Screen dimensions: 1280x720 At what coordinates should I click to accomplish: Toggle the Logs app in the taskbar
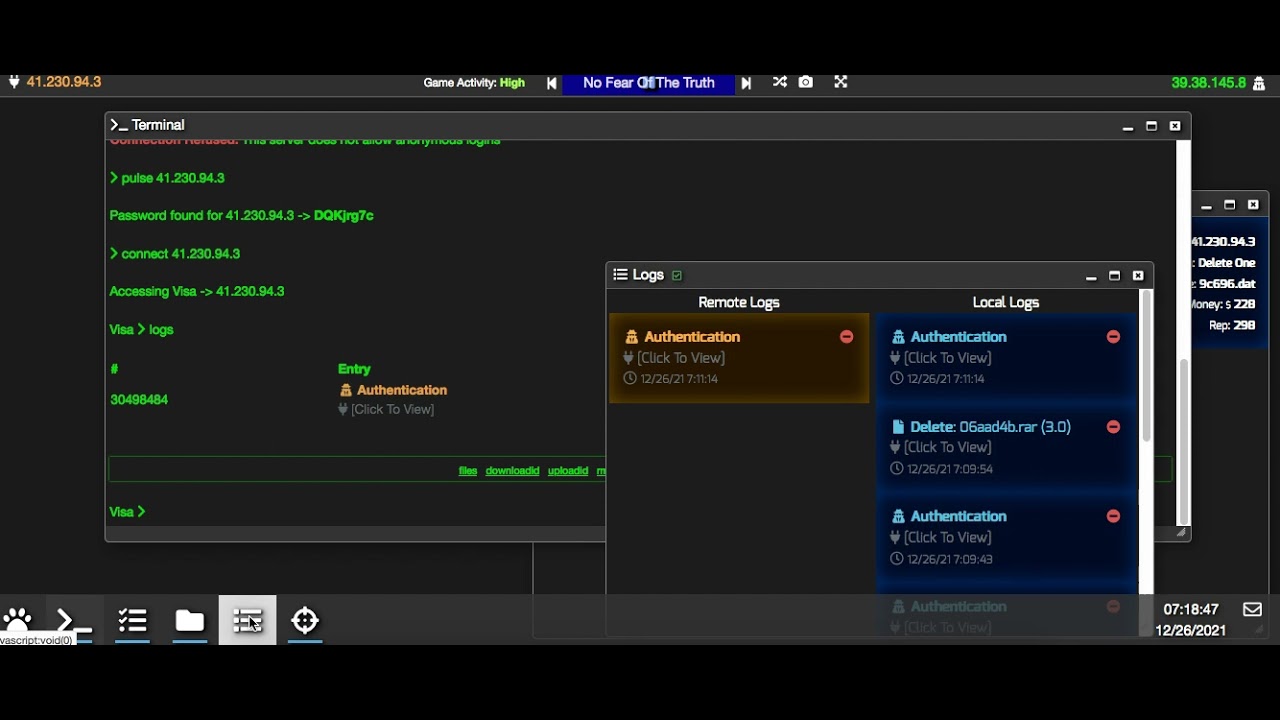[x=247, y=621]
